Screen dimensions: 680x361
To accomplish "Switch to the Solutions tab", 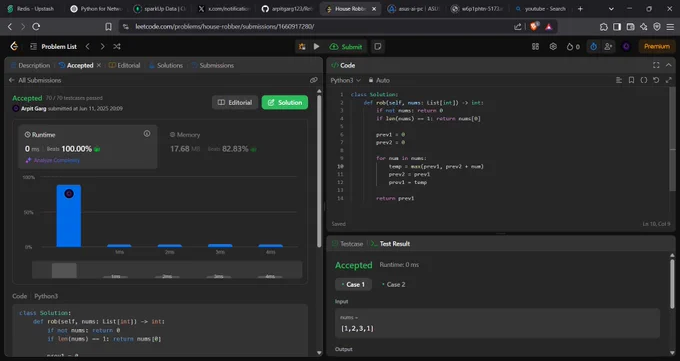I will (x=166, y=66).
